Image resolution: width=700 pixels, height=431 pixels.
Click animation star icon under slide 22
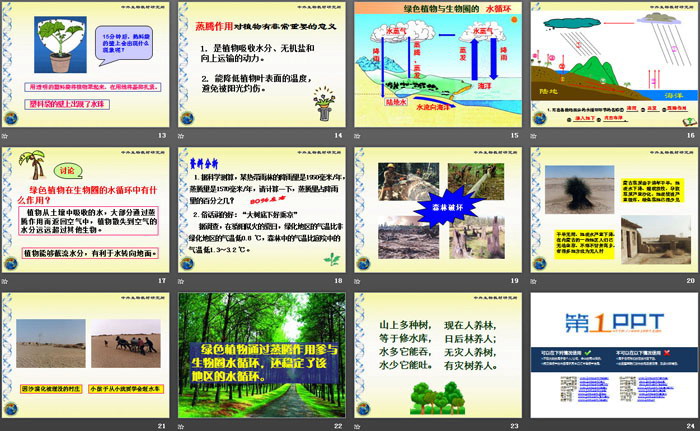181,427
